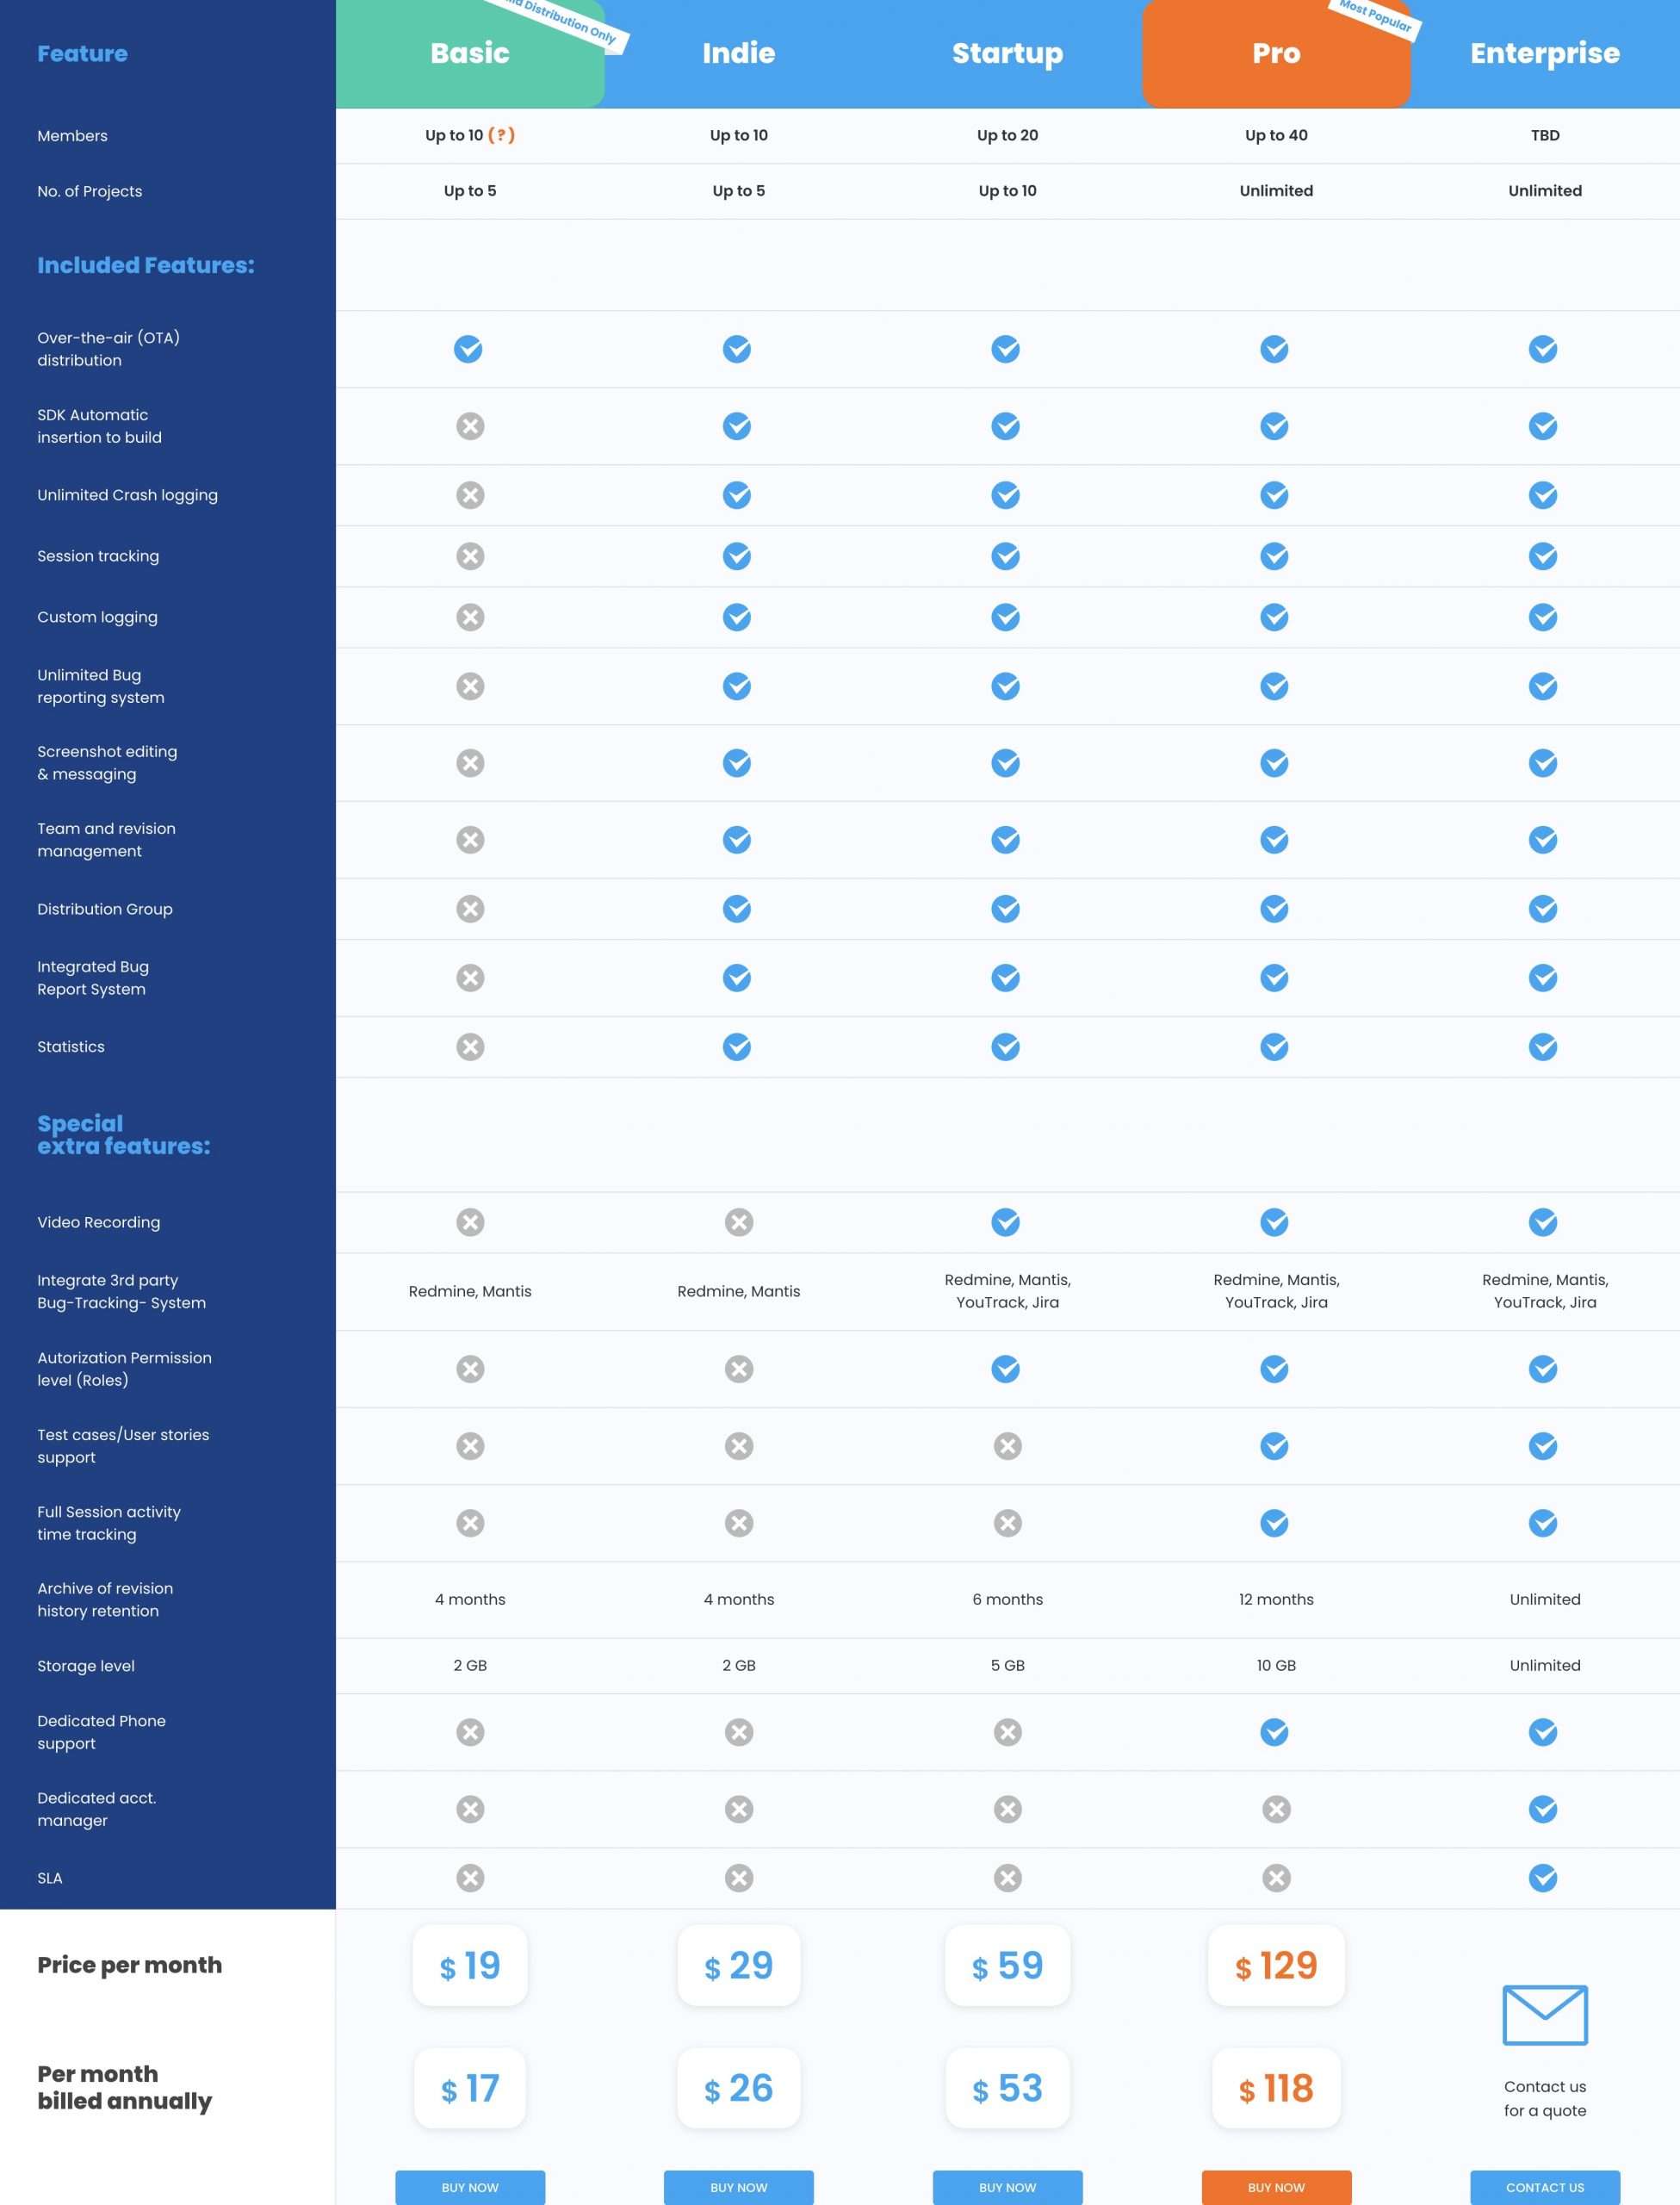Toggle the checkmark for Distribution Group on Indie

point(738,910)
